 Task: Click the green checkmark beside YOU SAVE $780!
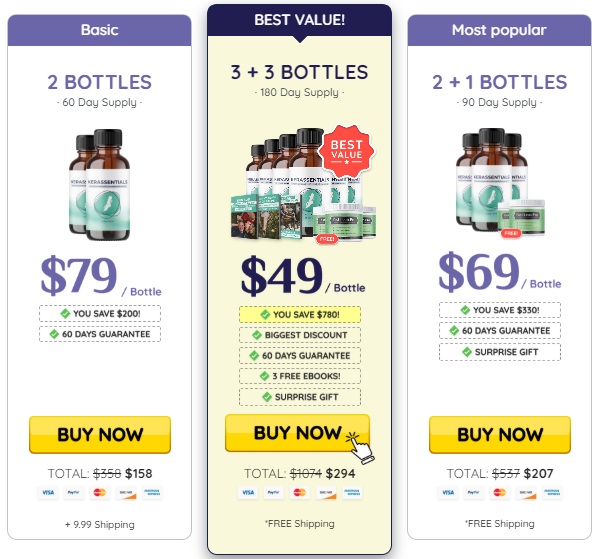click(265, 314)
